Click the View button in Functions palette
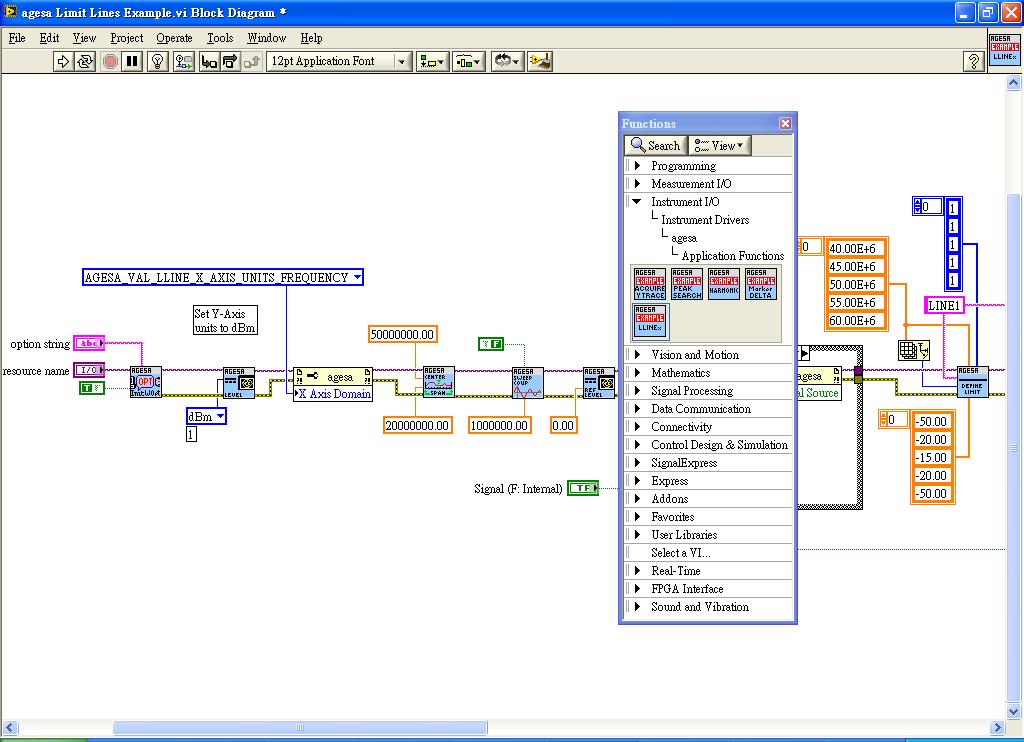The width and height of the screenshot is (1024, 742). [720, 145]
